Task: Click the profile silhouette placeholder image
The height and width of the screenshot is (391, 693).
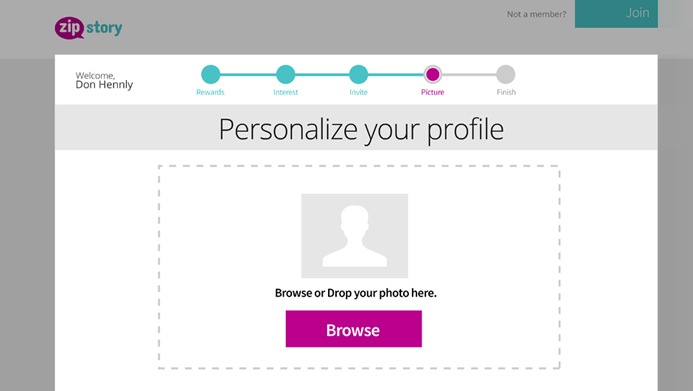Action: (x=354, y=235)
